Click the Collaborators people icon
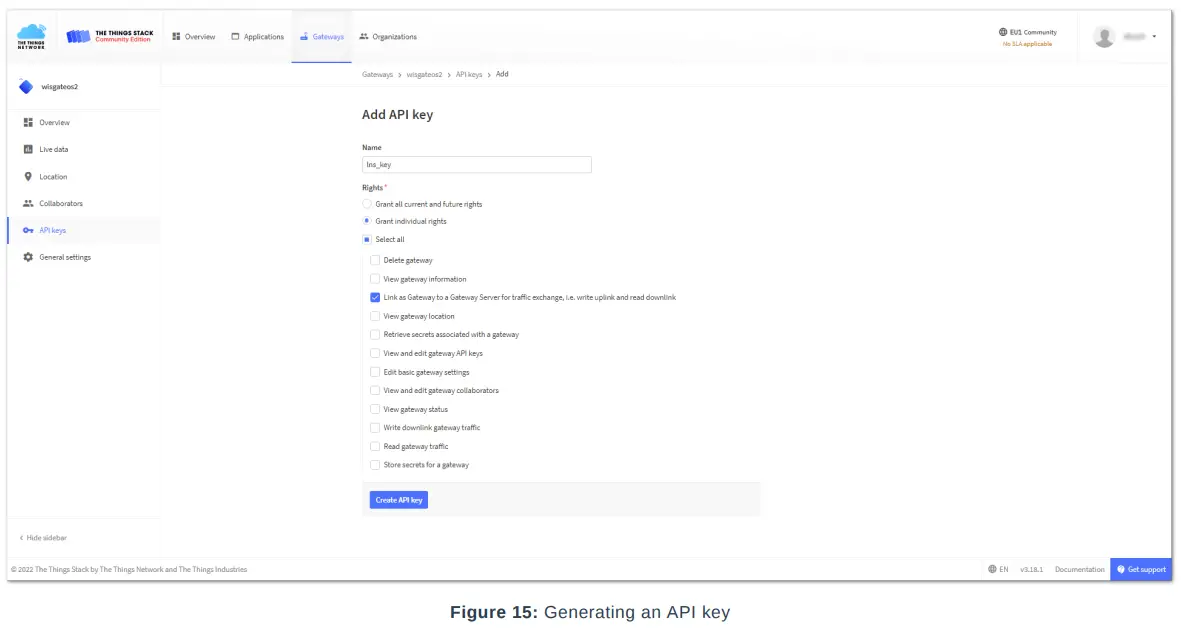This screenshot has height=628, width=1181. [x=28, y=204]
